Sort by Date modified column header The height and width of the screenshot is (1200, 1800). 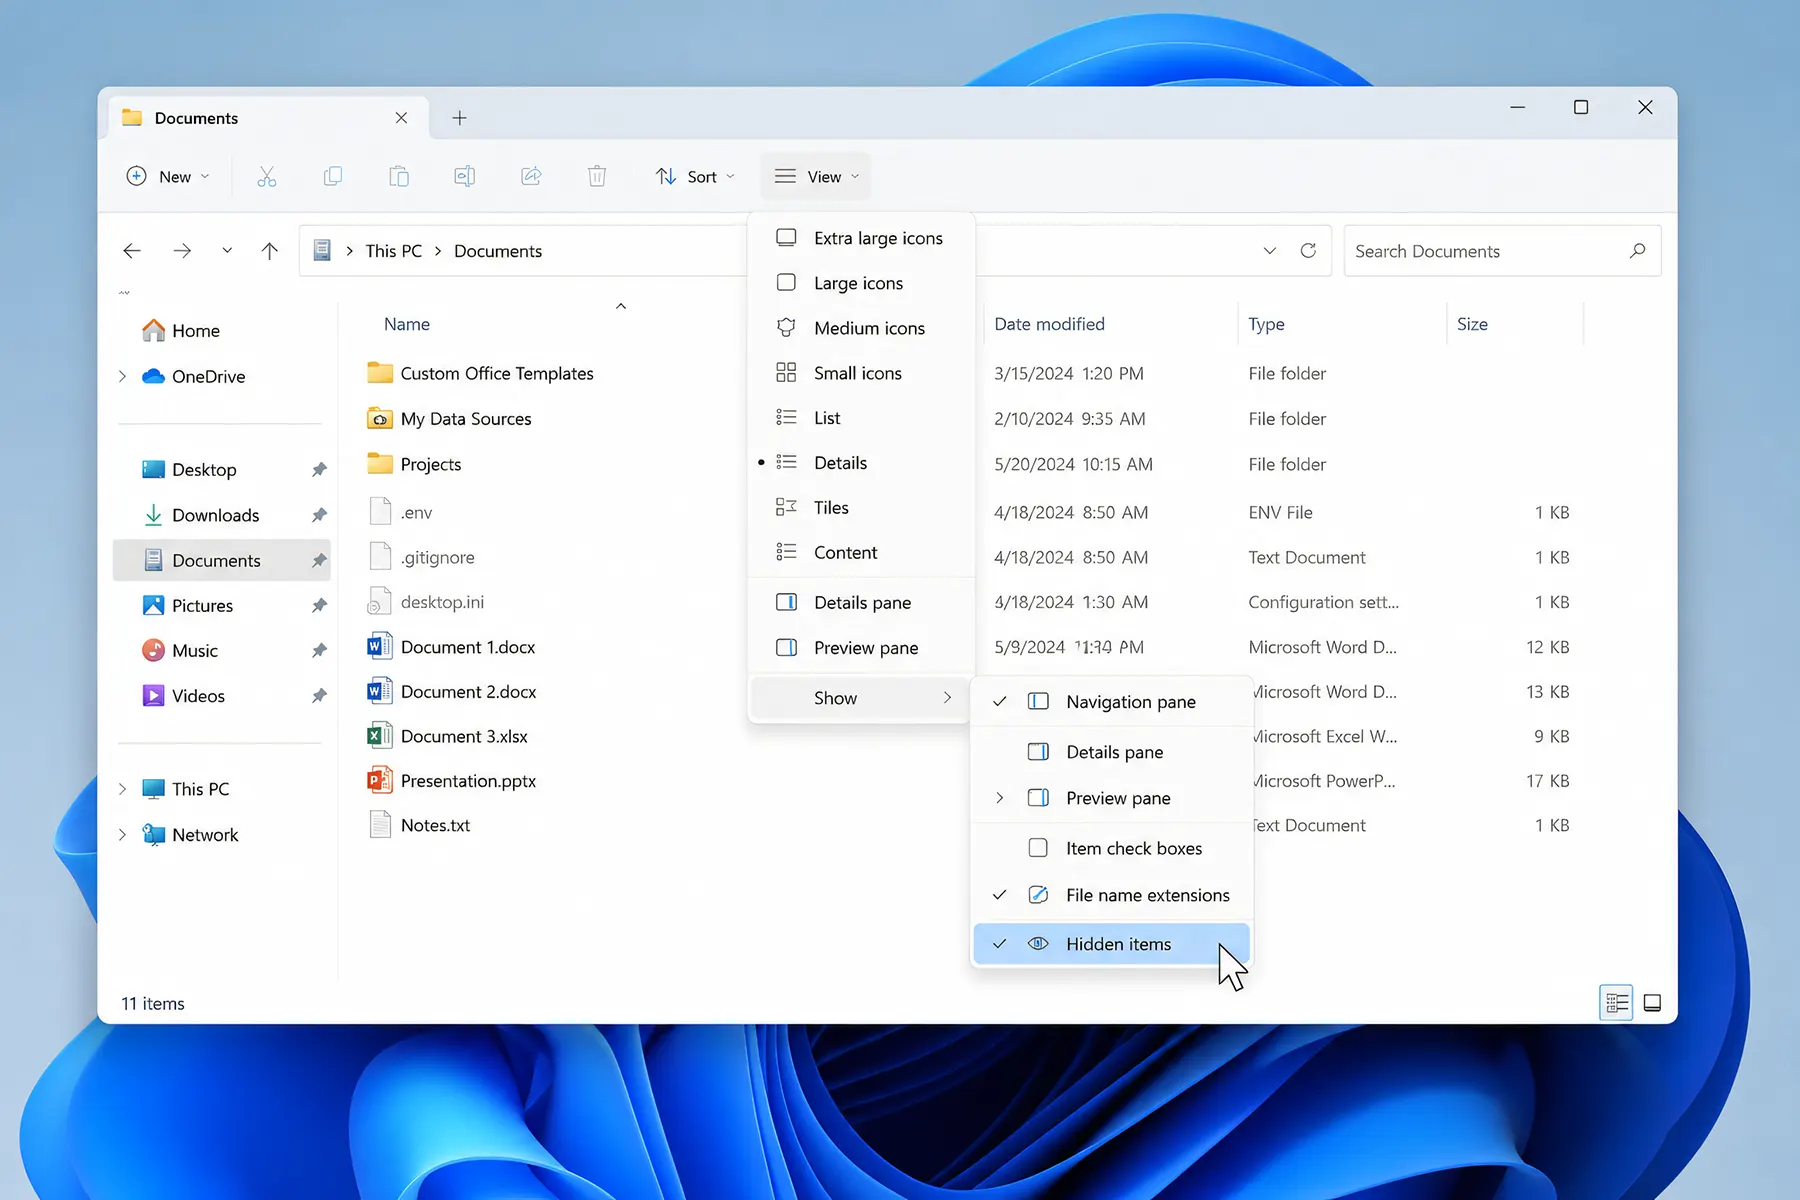coord(1049,324)
